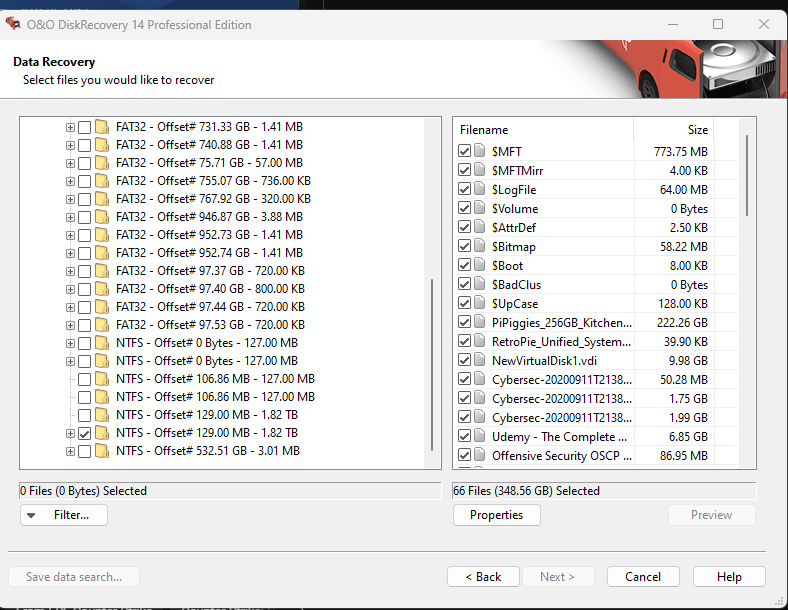The height and width of the screenshot is (610, 788).
Task: Click the folder icon of FAT32 Offset# 731.33 GB
Action: coord(102,127)
